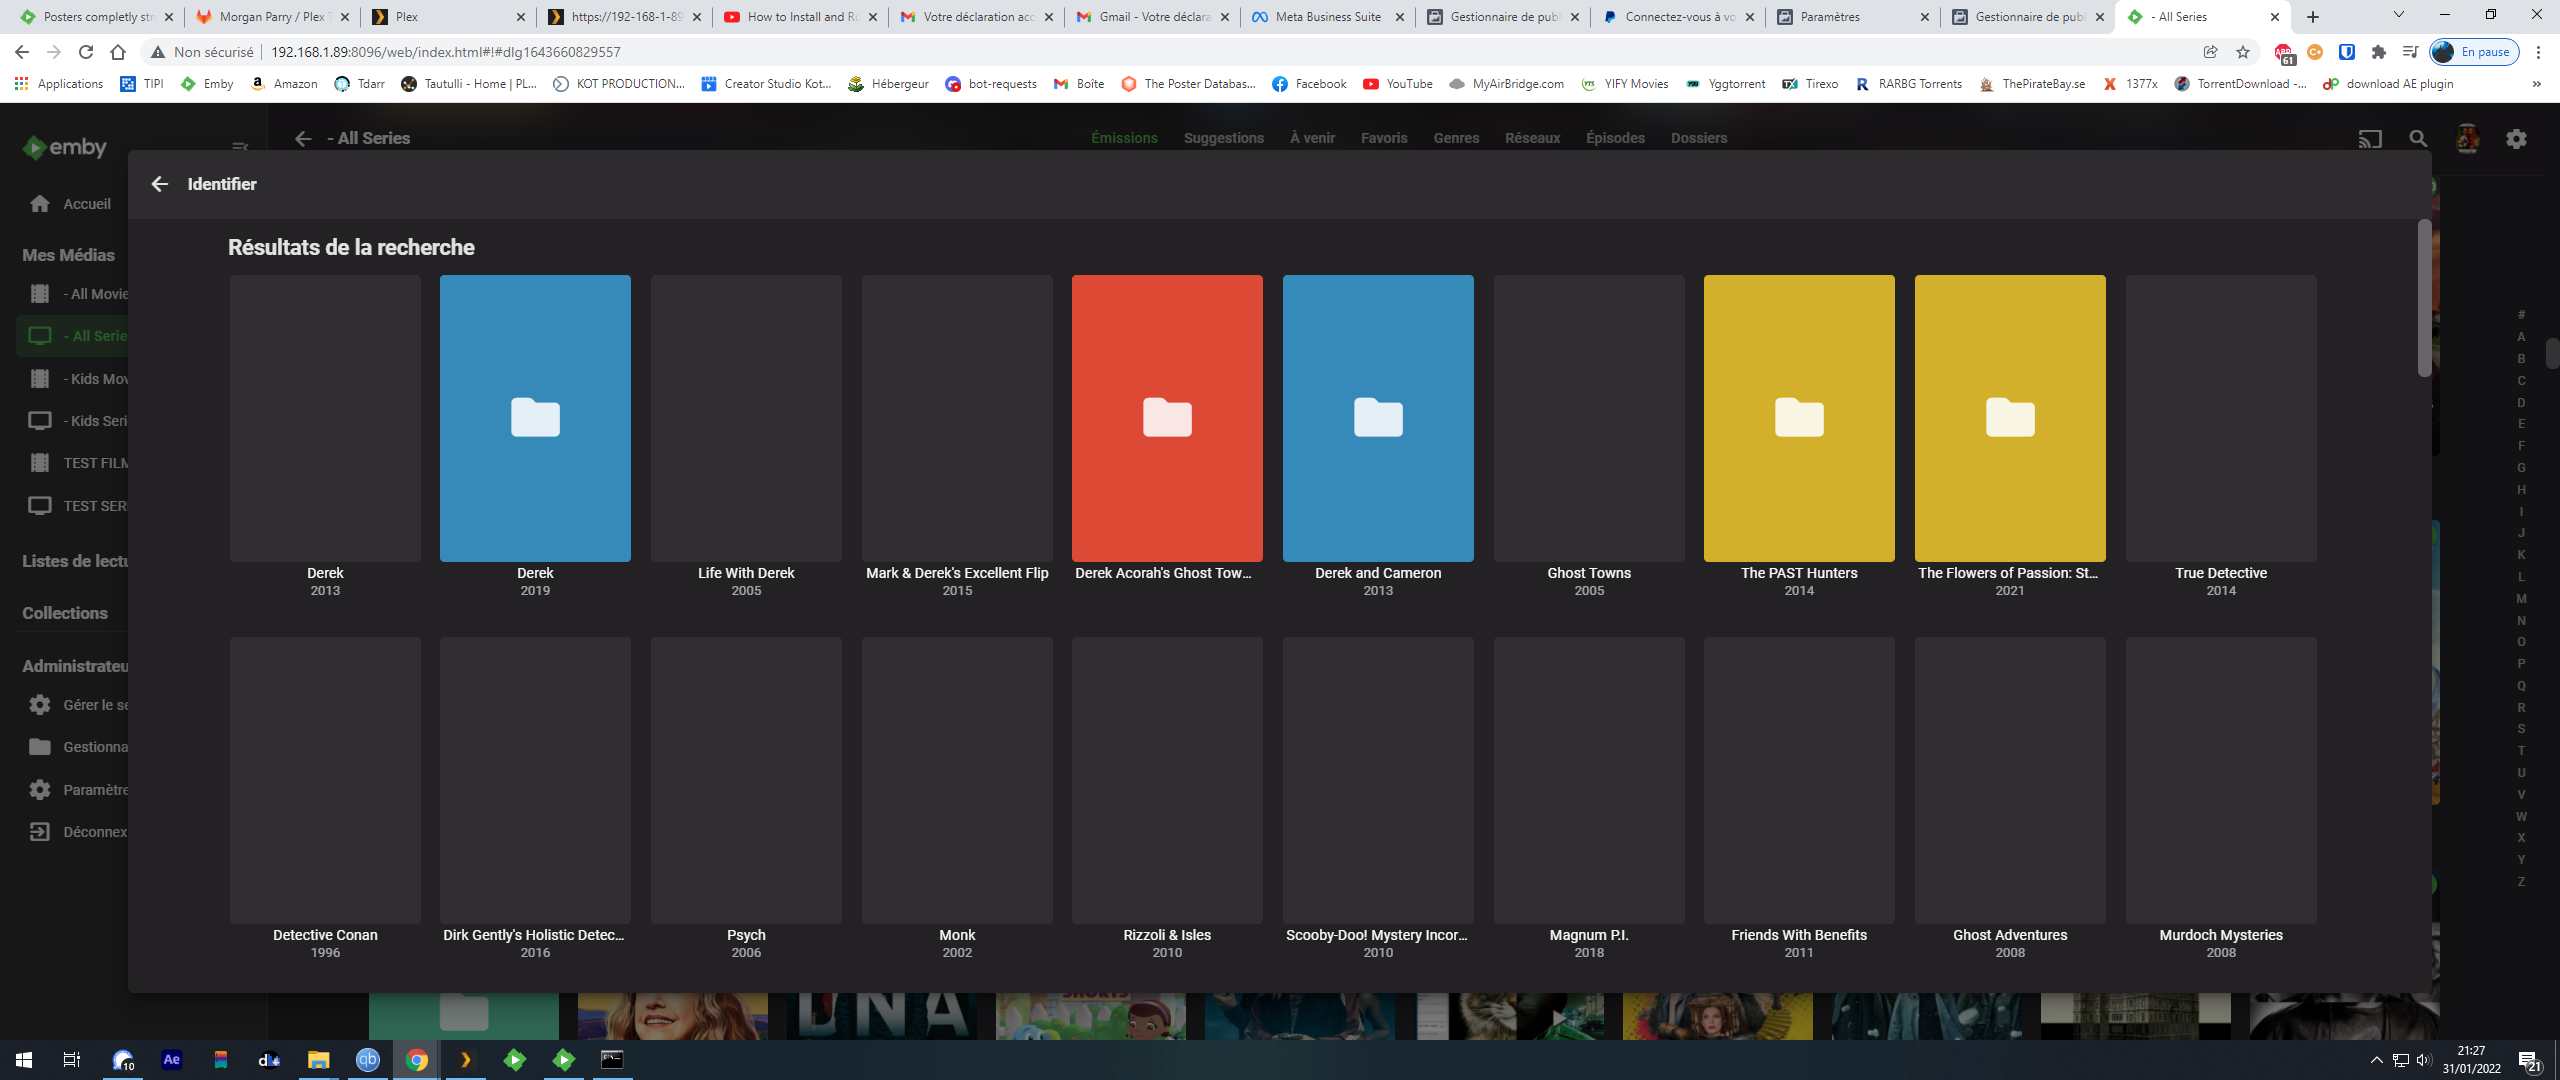
Task: Show hidden system tray icons chevron
Action: pos(2376,1060)
